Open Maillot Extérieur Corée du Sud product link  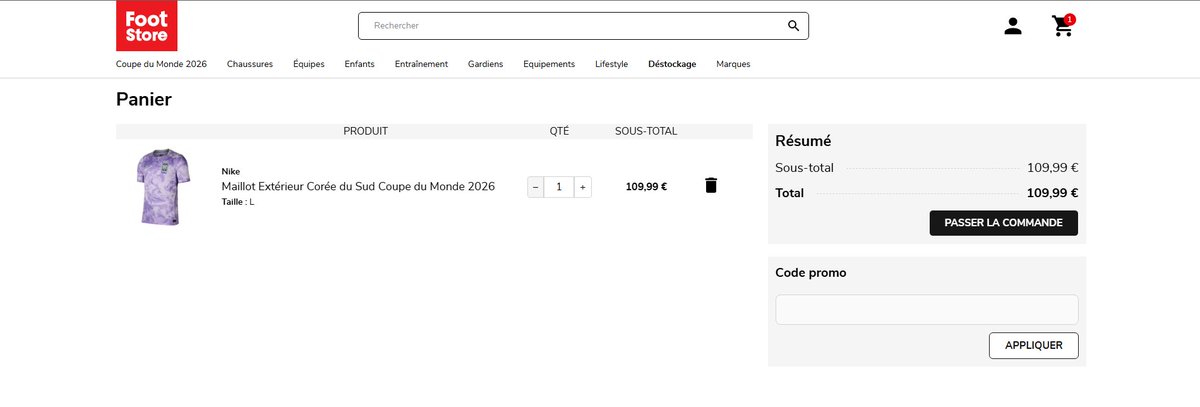358,186
